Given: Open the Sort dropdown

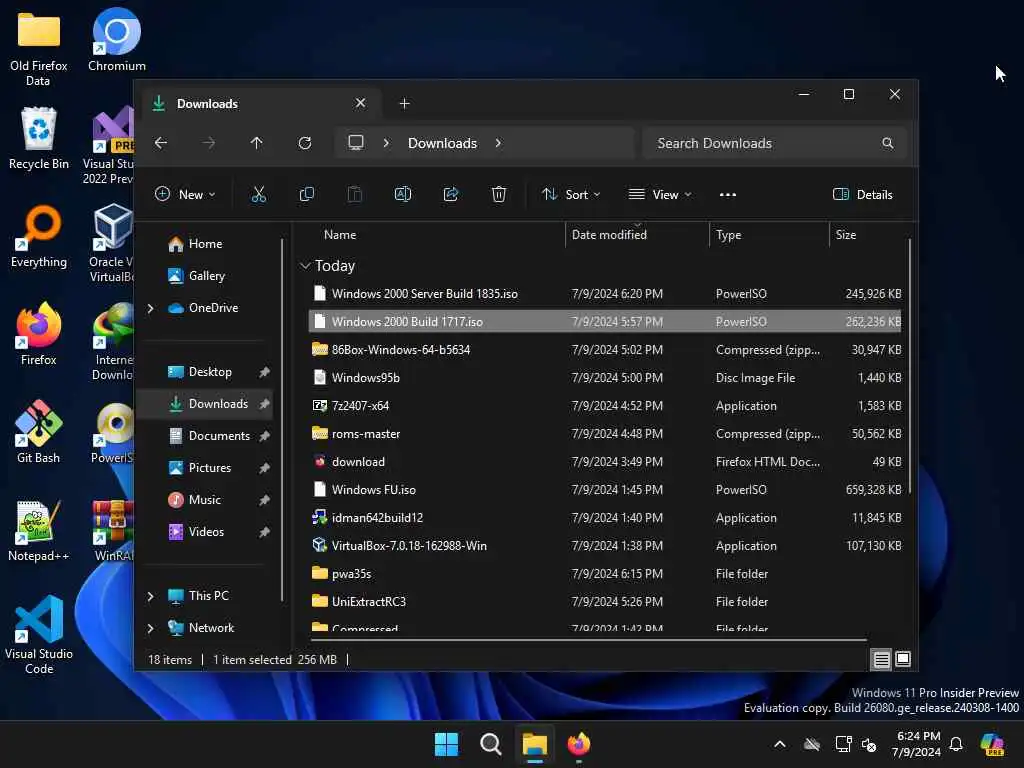Looking at the screenshot, I should (x=571, y=195).
